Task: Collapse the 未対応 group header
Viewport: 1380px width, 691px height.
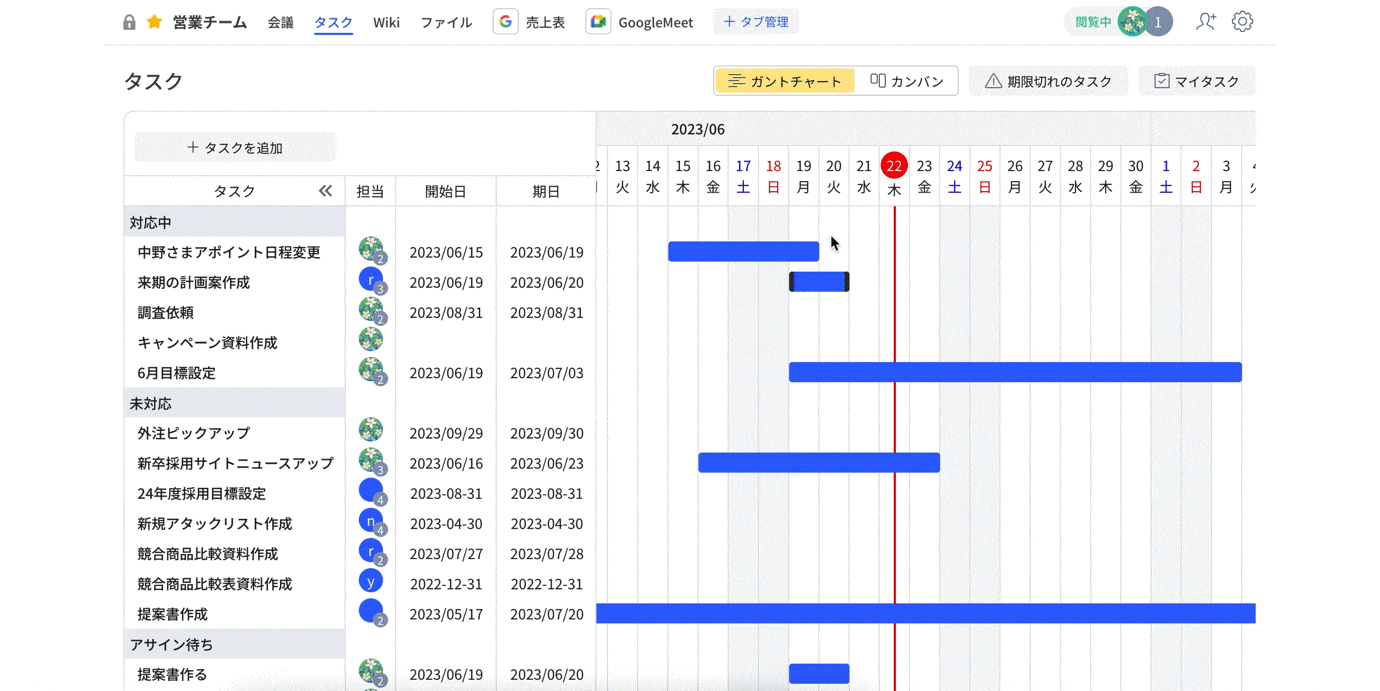Action: (151, 403)
